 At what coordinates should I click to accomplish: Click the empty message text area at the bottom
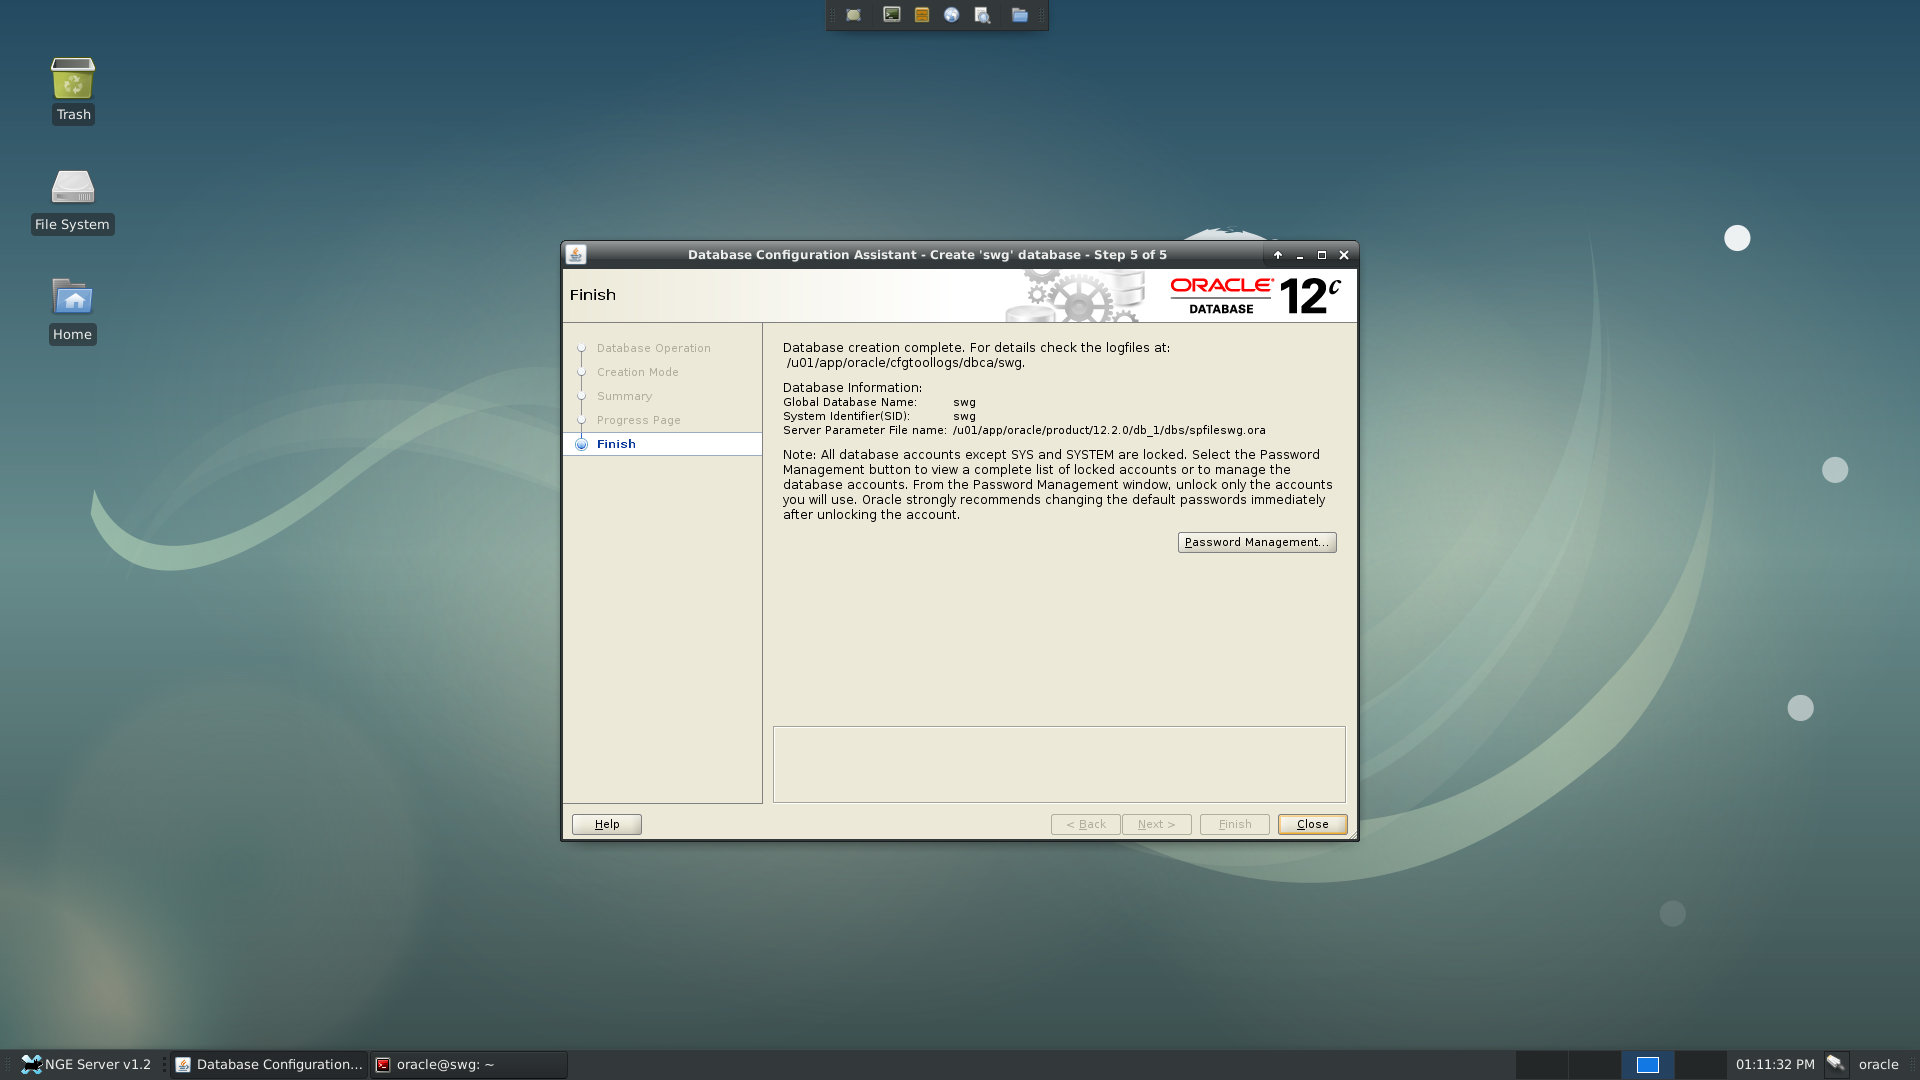pos(1059,764)
